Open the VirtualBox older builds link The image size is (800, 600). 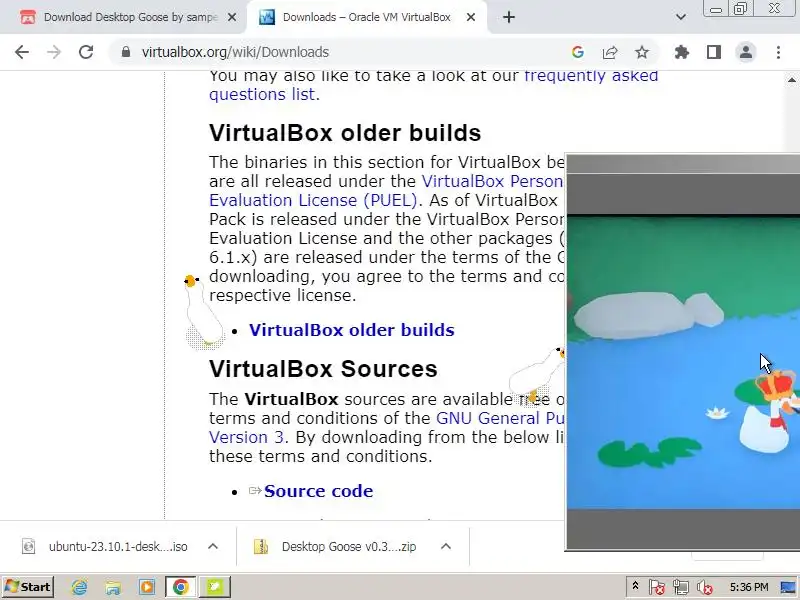[x=352, y=330]
